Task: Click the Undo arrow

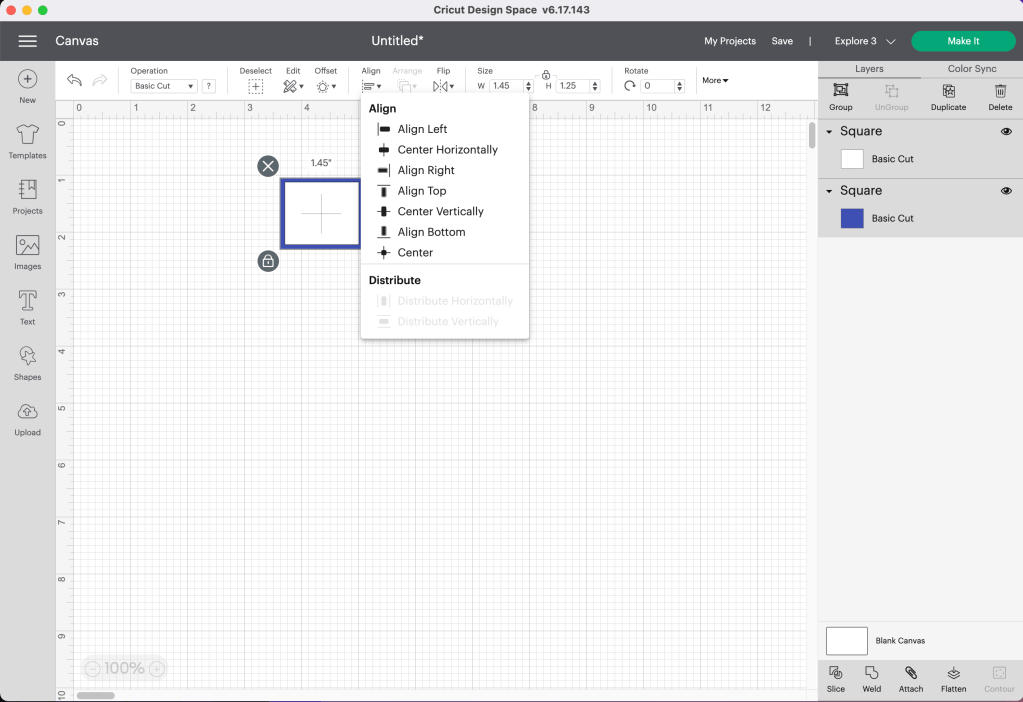Action: (74, 81)
